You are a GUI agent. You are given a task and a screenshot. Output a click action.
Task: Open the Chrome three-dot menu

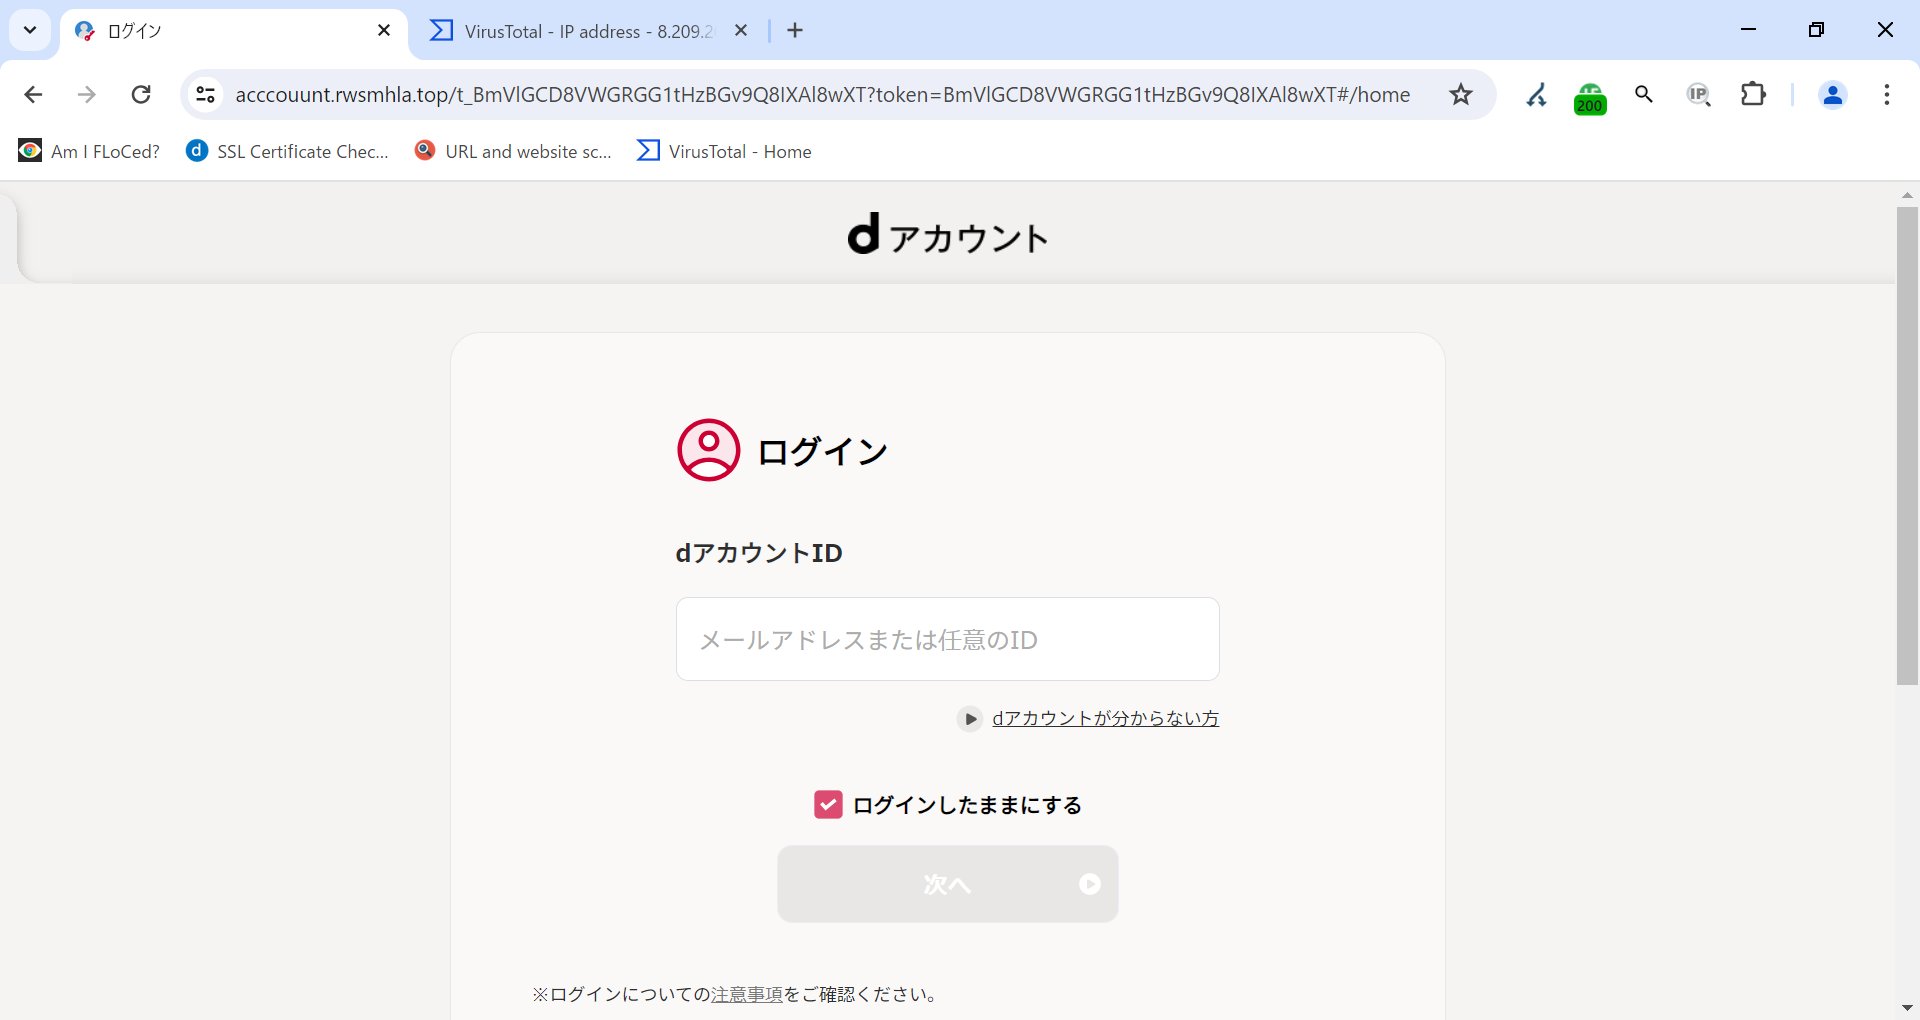[1886, 95]
